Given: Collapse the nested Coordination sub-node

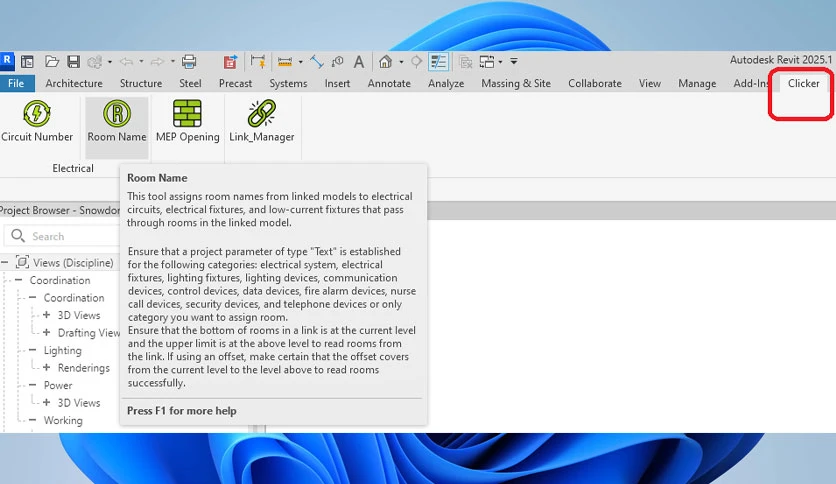Looking at the screenshot, I should pyautogui.click(x=33, y=297).
